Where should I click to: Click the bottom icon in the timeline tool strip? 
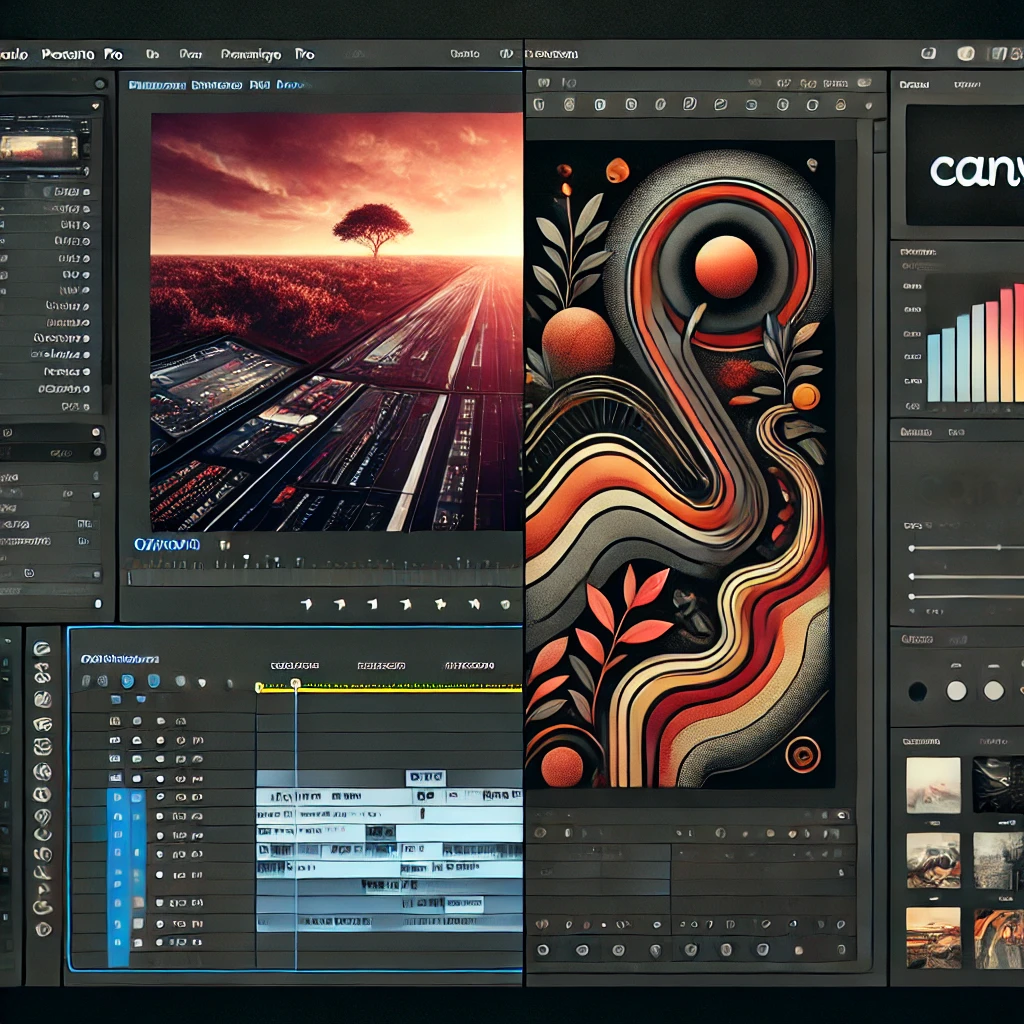pyautogui.click(x=42, y=928)
